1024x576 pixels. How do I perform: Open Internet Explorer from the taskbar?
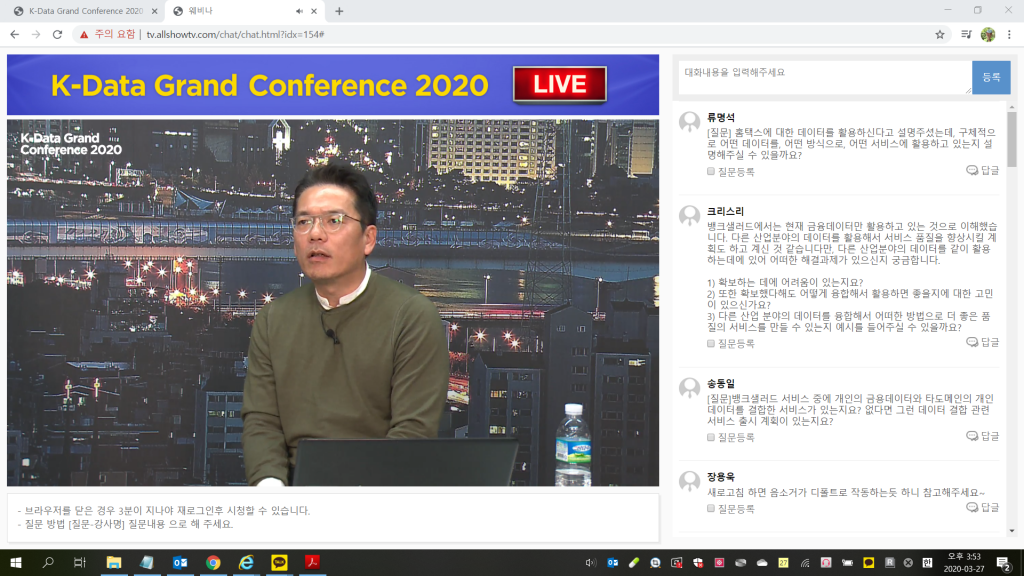point(246,562)
